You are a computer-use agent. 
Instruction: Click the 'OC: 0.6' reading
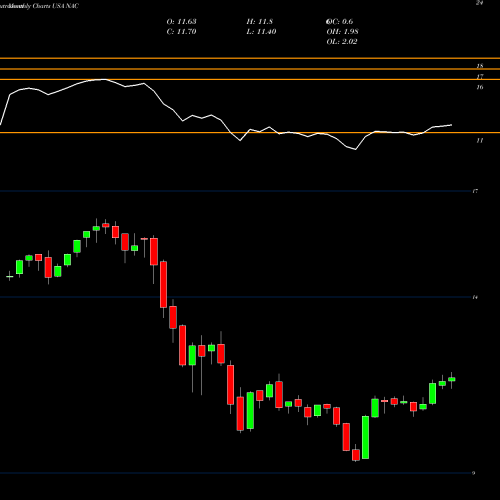pos(339,22)
